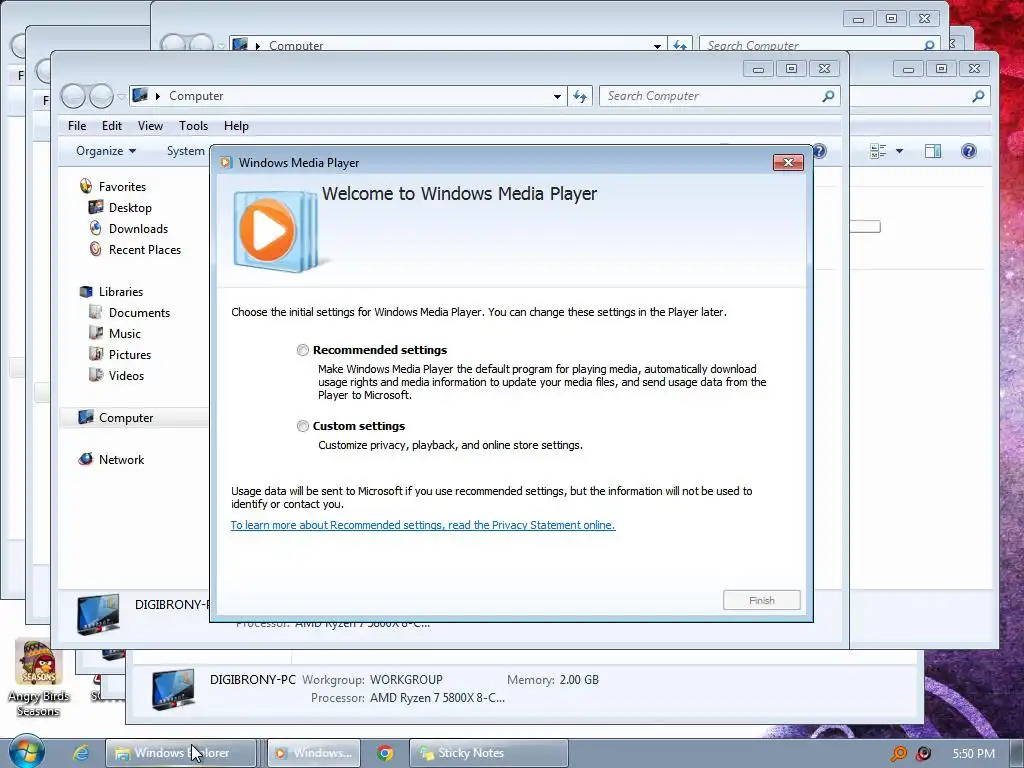Change view icon in right Explorer window
1024x768 pixels.
click(x=878, y=152)
